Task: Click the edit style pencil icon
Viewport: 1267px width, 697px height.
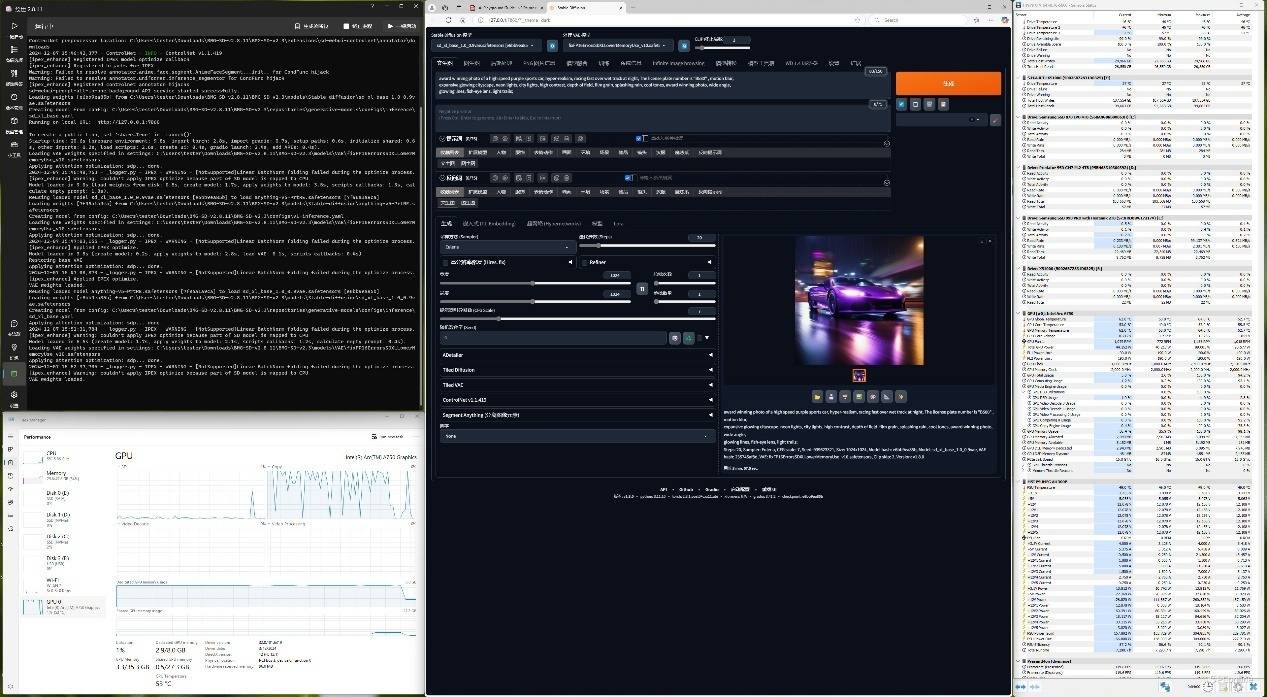Action: coord(995,120)
